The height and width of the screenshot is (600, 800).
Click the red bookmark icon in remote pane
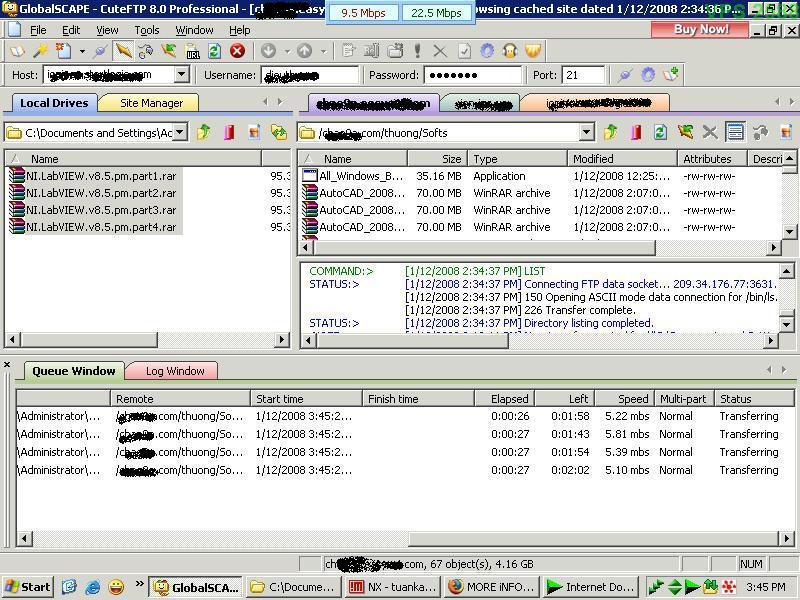[x=636, y=133]
